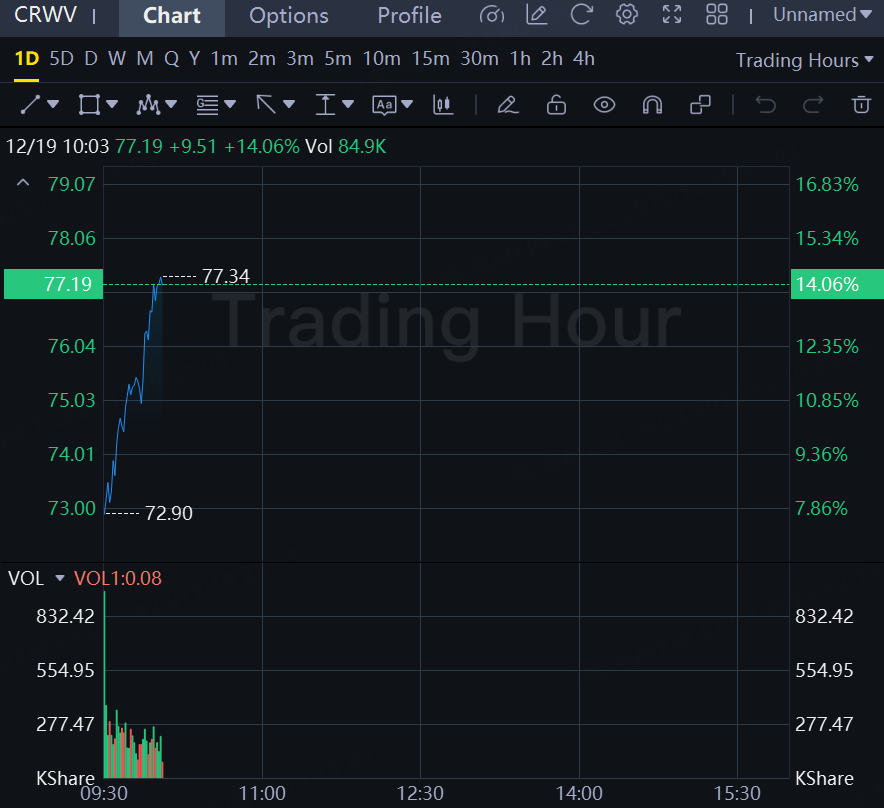Click the VOL1:0.08 indicator value
This screenshot has width=884, height=808.
pyautogui.click(x=118, y=579)
